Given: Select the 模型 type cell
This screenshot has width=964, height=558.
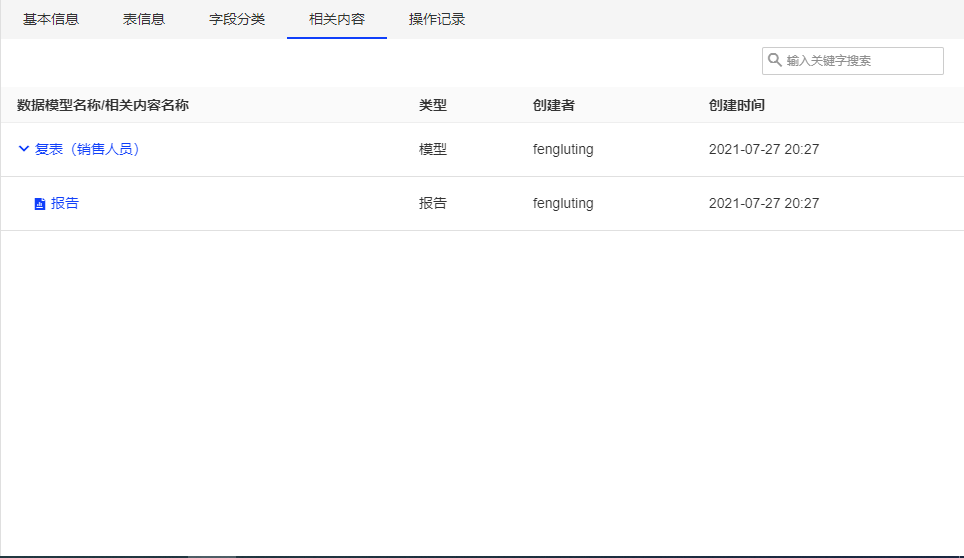Looking at the screenshot, I should [x=432, y=149].
